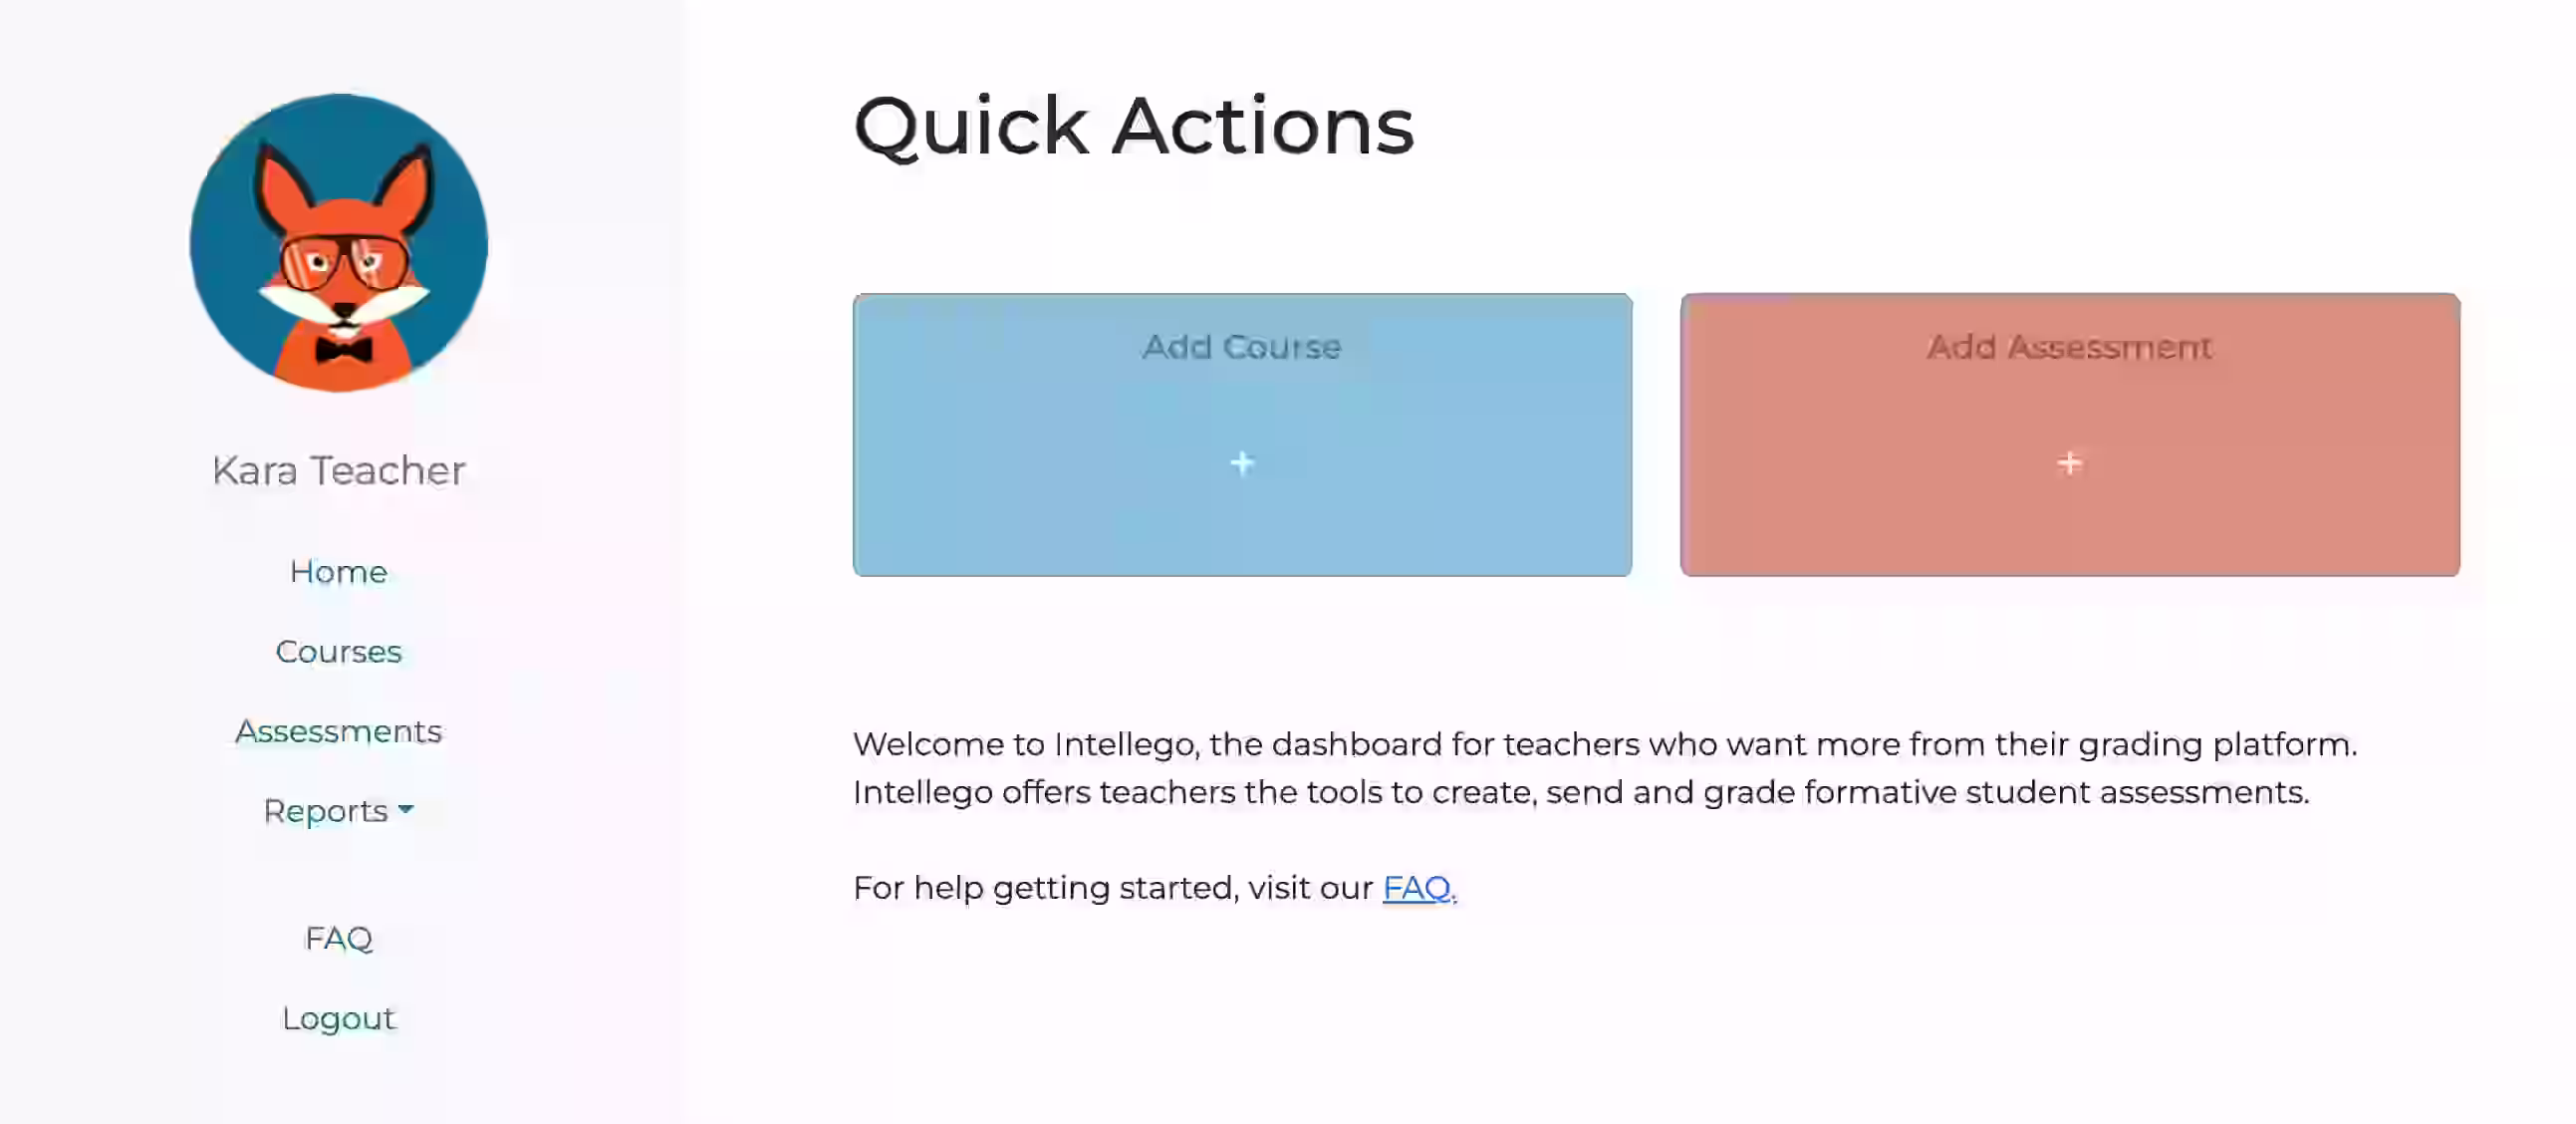Click the Add Course label text
This screenshot has height=1124, width=2576.
coord(1242,347)
